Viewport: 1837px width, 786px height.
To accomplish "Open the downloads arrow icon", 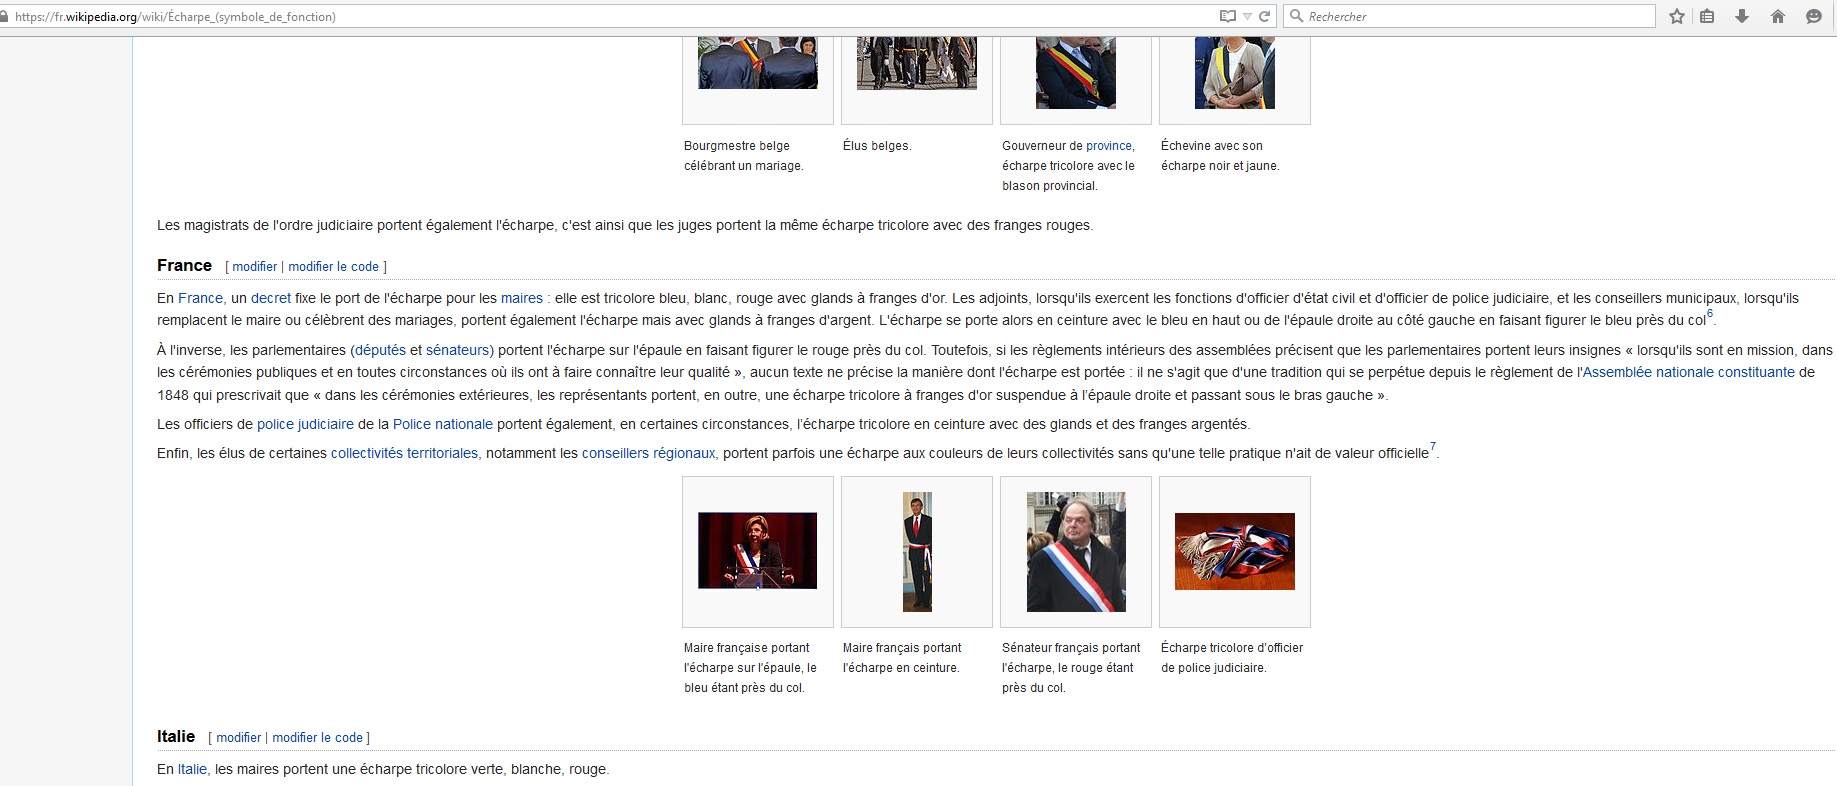I will [x=1742, y=16].
